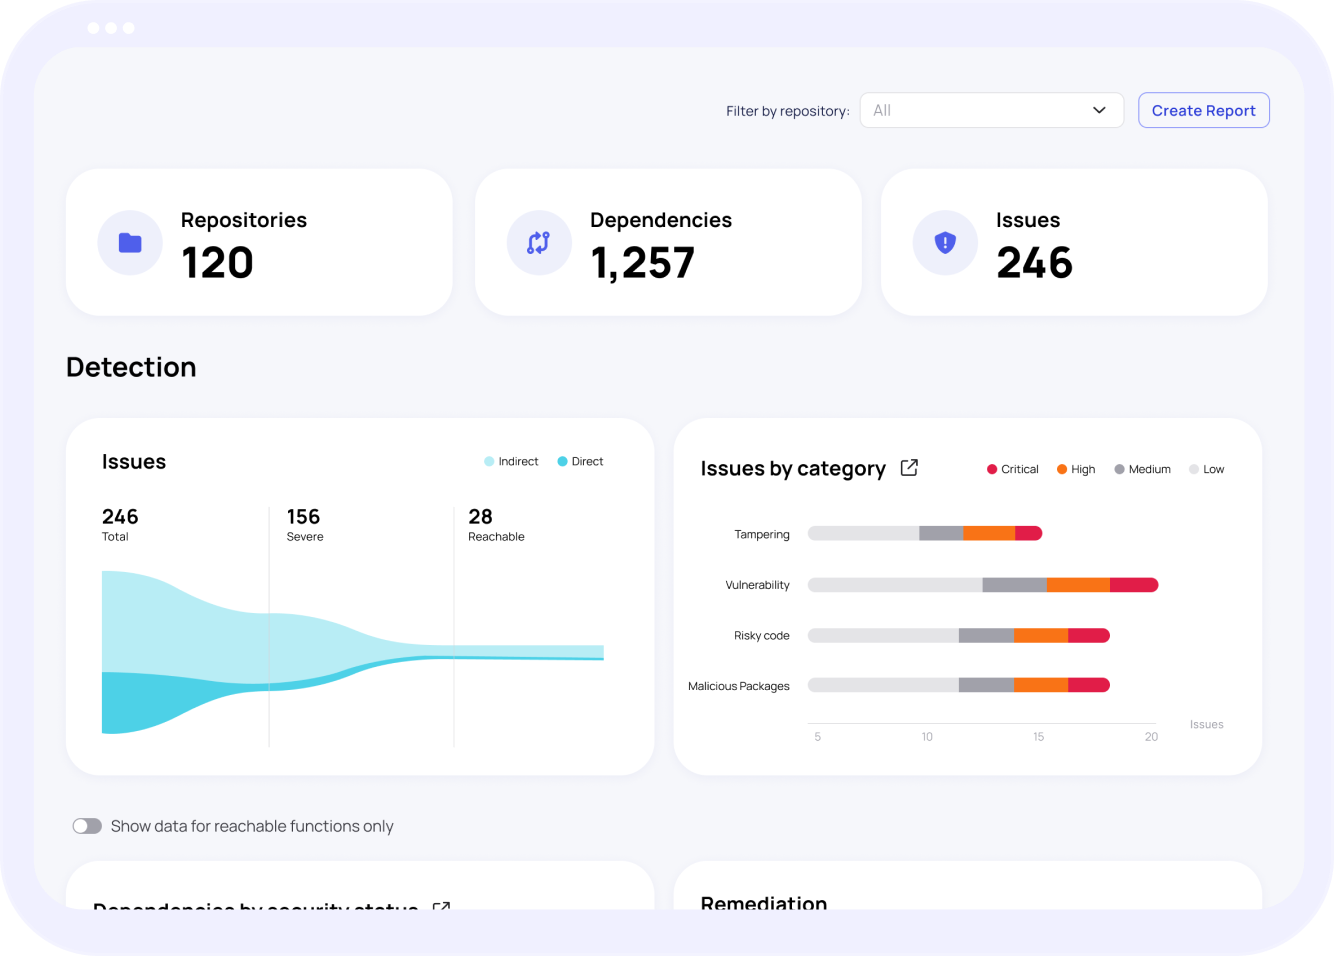Select the Vulnerability bar in chart
Screen dimensions: 1334x956
(982, 585)
